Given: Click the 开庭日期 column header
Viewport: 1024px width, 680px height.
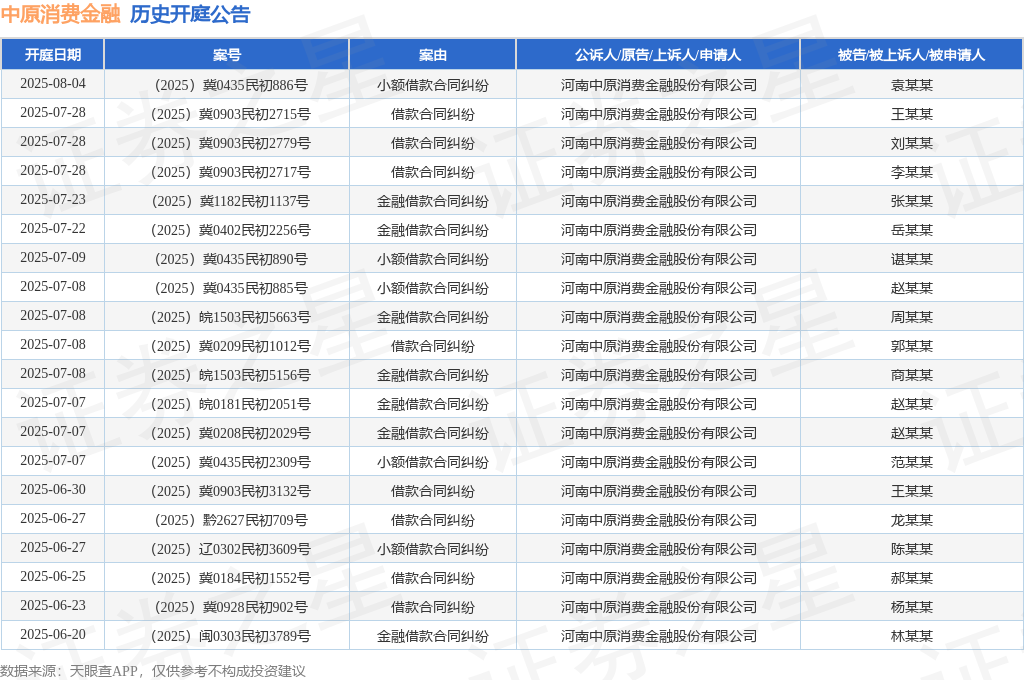Looking at the screenshot, I should [x=53, y=55].
